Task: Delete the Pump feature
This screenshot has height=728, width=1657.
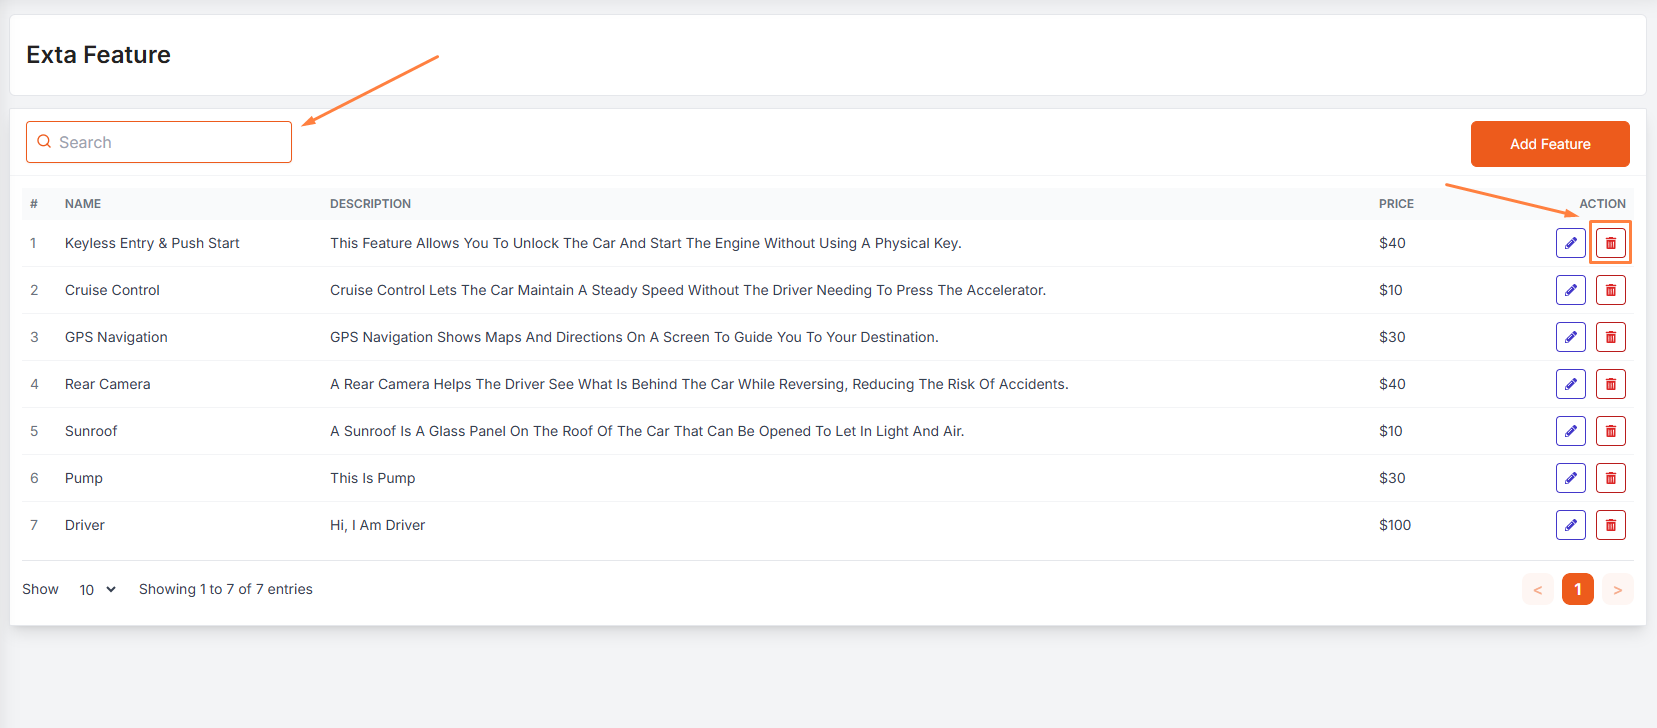Action: (x=1610, y=478)
